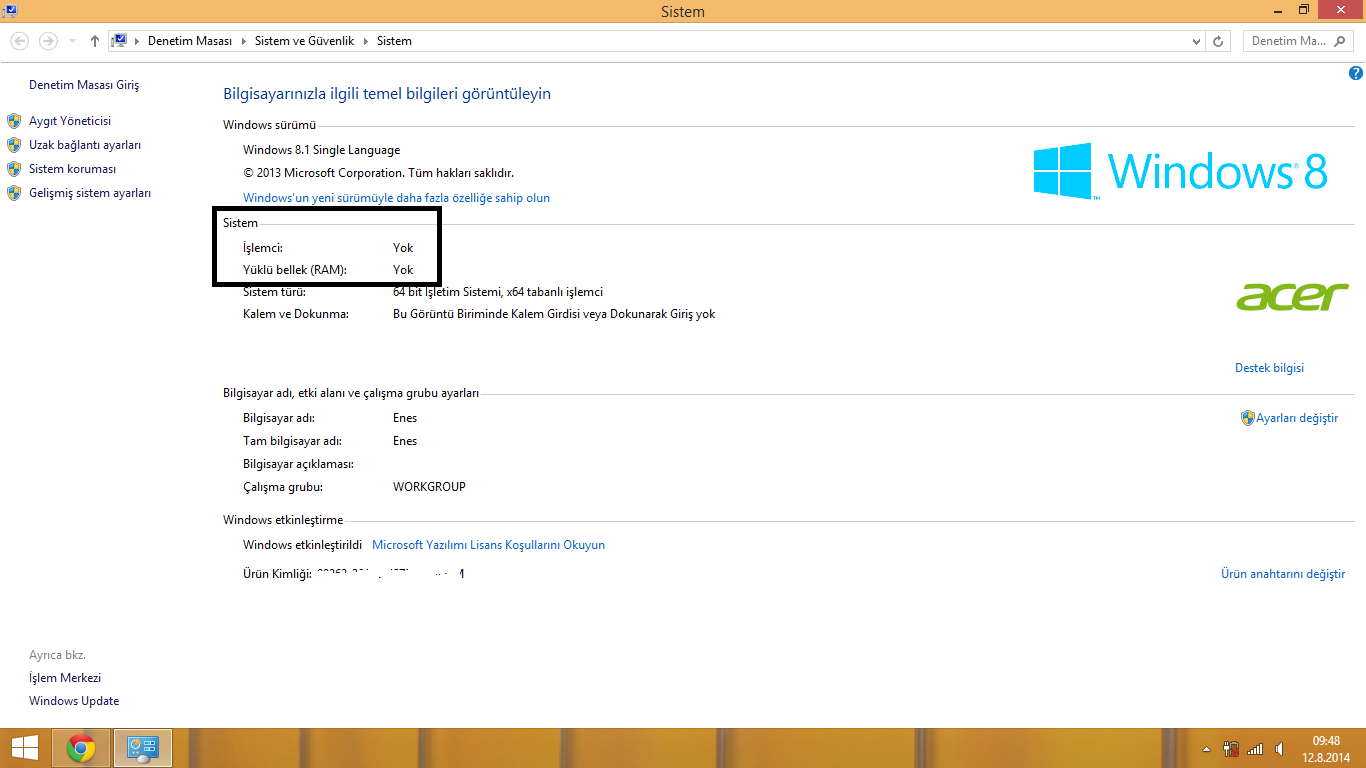Open Sistem koruması settings
Viewport: 1366px width, 768px height.
coord(73,169)
